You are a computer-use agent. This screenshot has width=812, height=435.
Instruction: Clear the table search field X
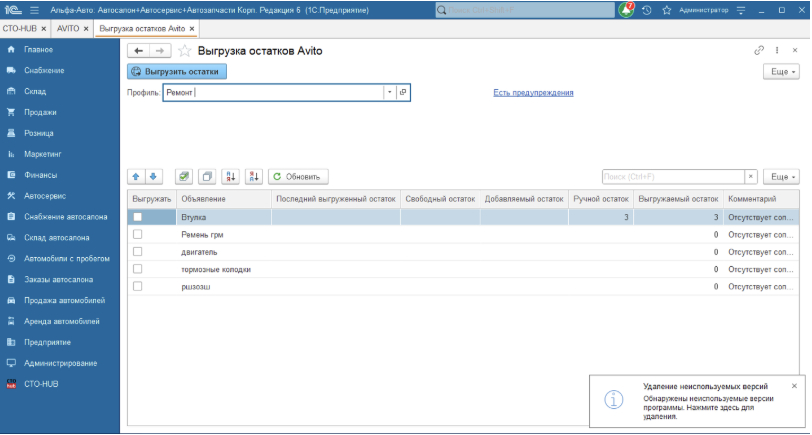click(751, 177)
